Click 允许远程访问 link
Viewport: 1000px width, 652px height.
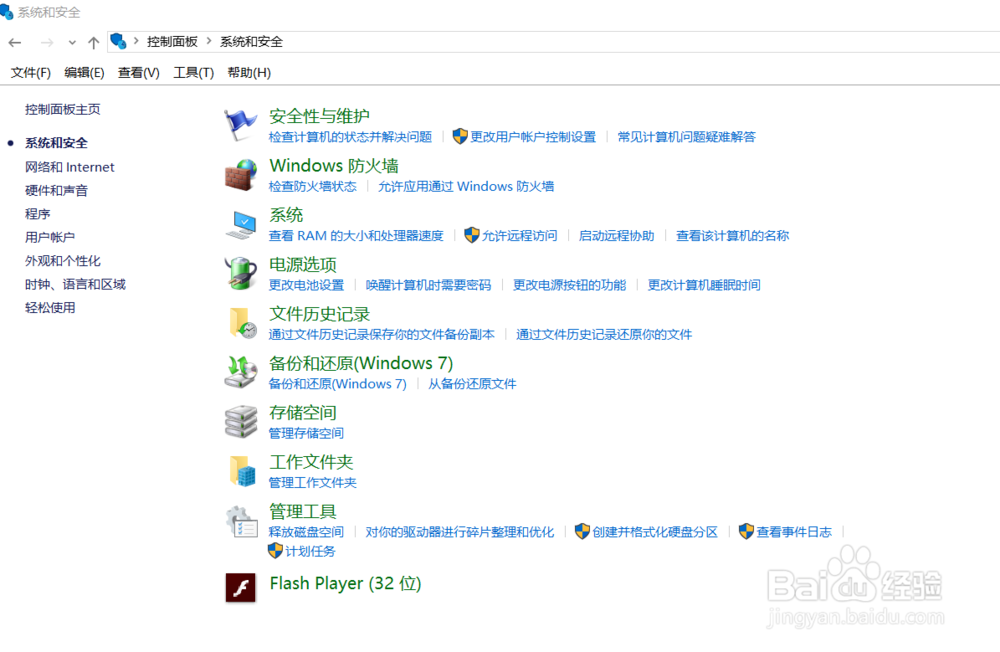[x=519, y=235]
